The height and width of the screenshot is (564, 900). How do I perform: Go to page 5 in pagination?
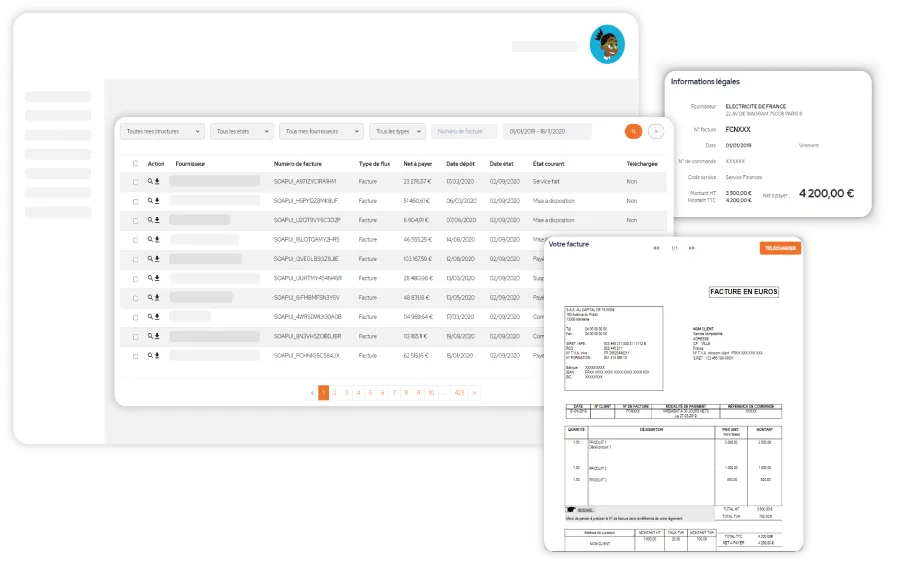coord(371,393)
